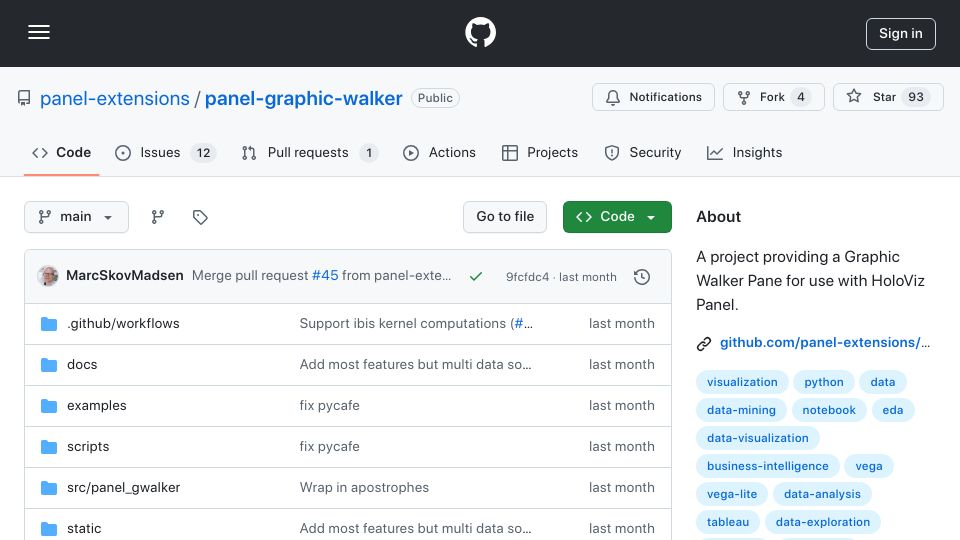Expand the main branch dropdown
Screen dimensions: 960x540
[77, 217]
